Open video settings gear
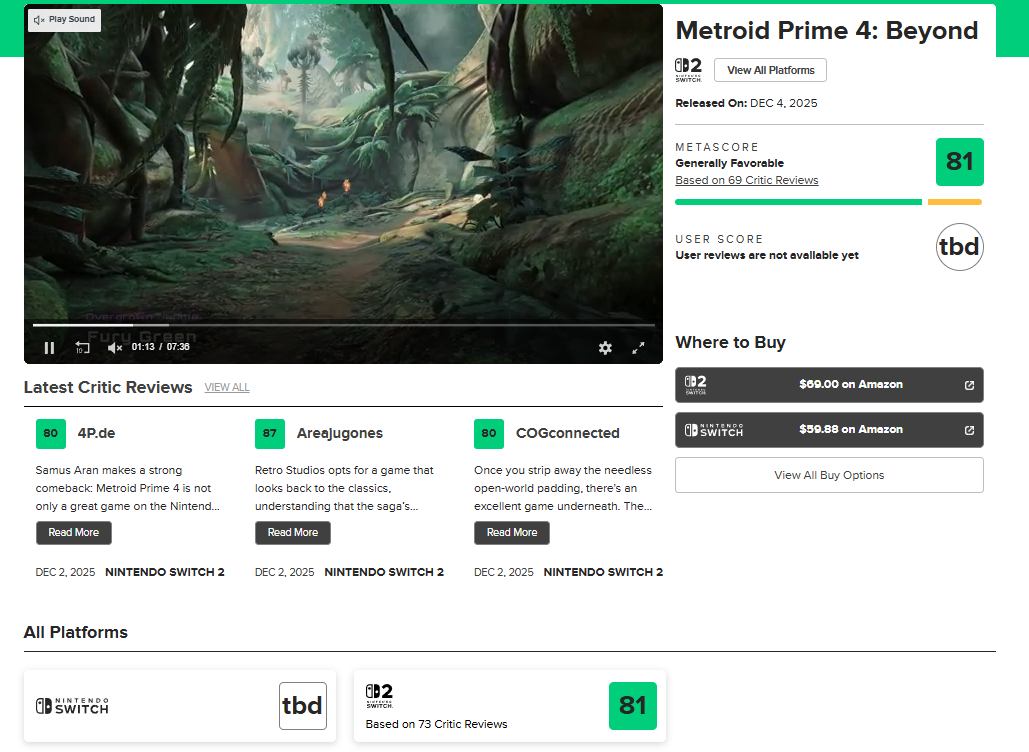The width and height of the screenshot is (1029, 752). 605,348
